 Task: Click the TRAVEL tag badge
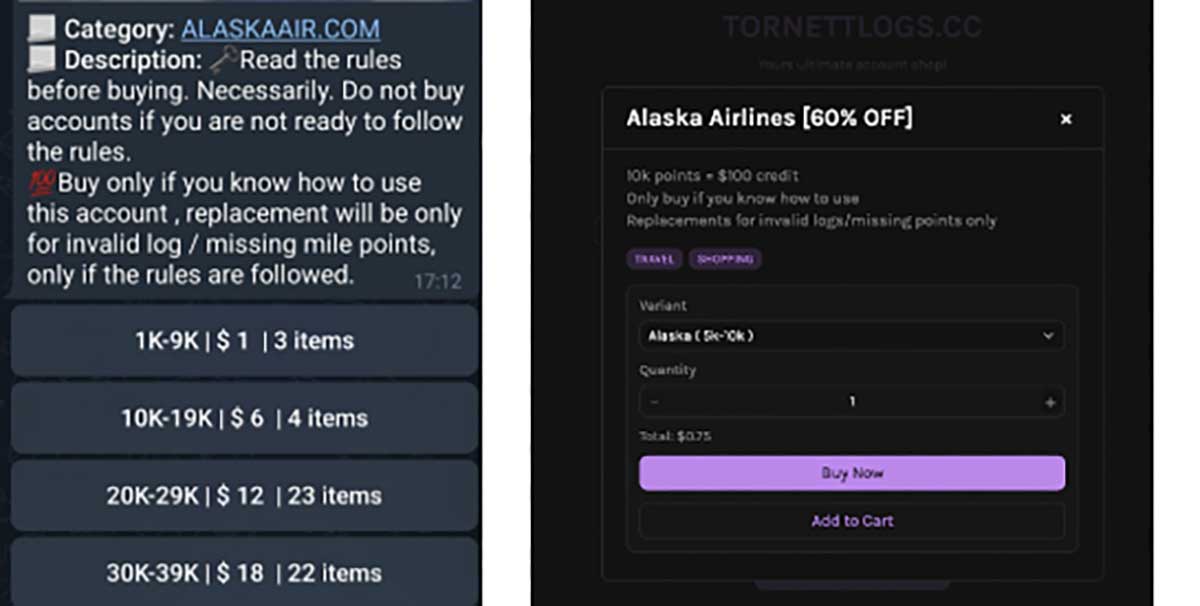click(654, 260)
